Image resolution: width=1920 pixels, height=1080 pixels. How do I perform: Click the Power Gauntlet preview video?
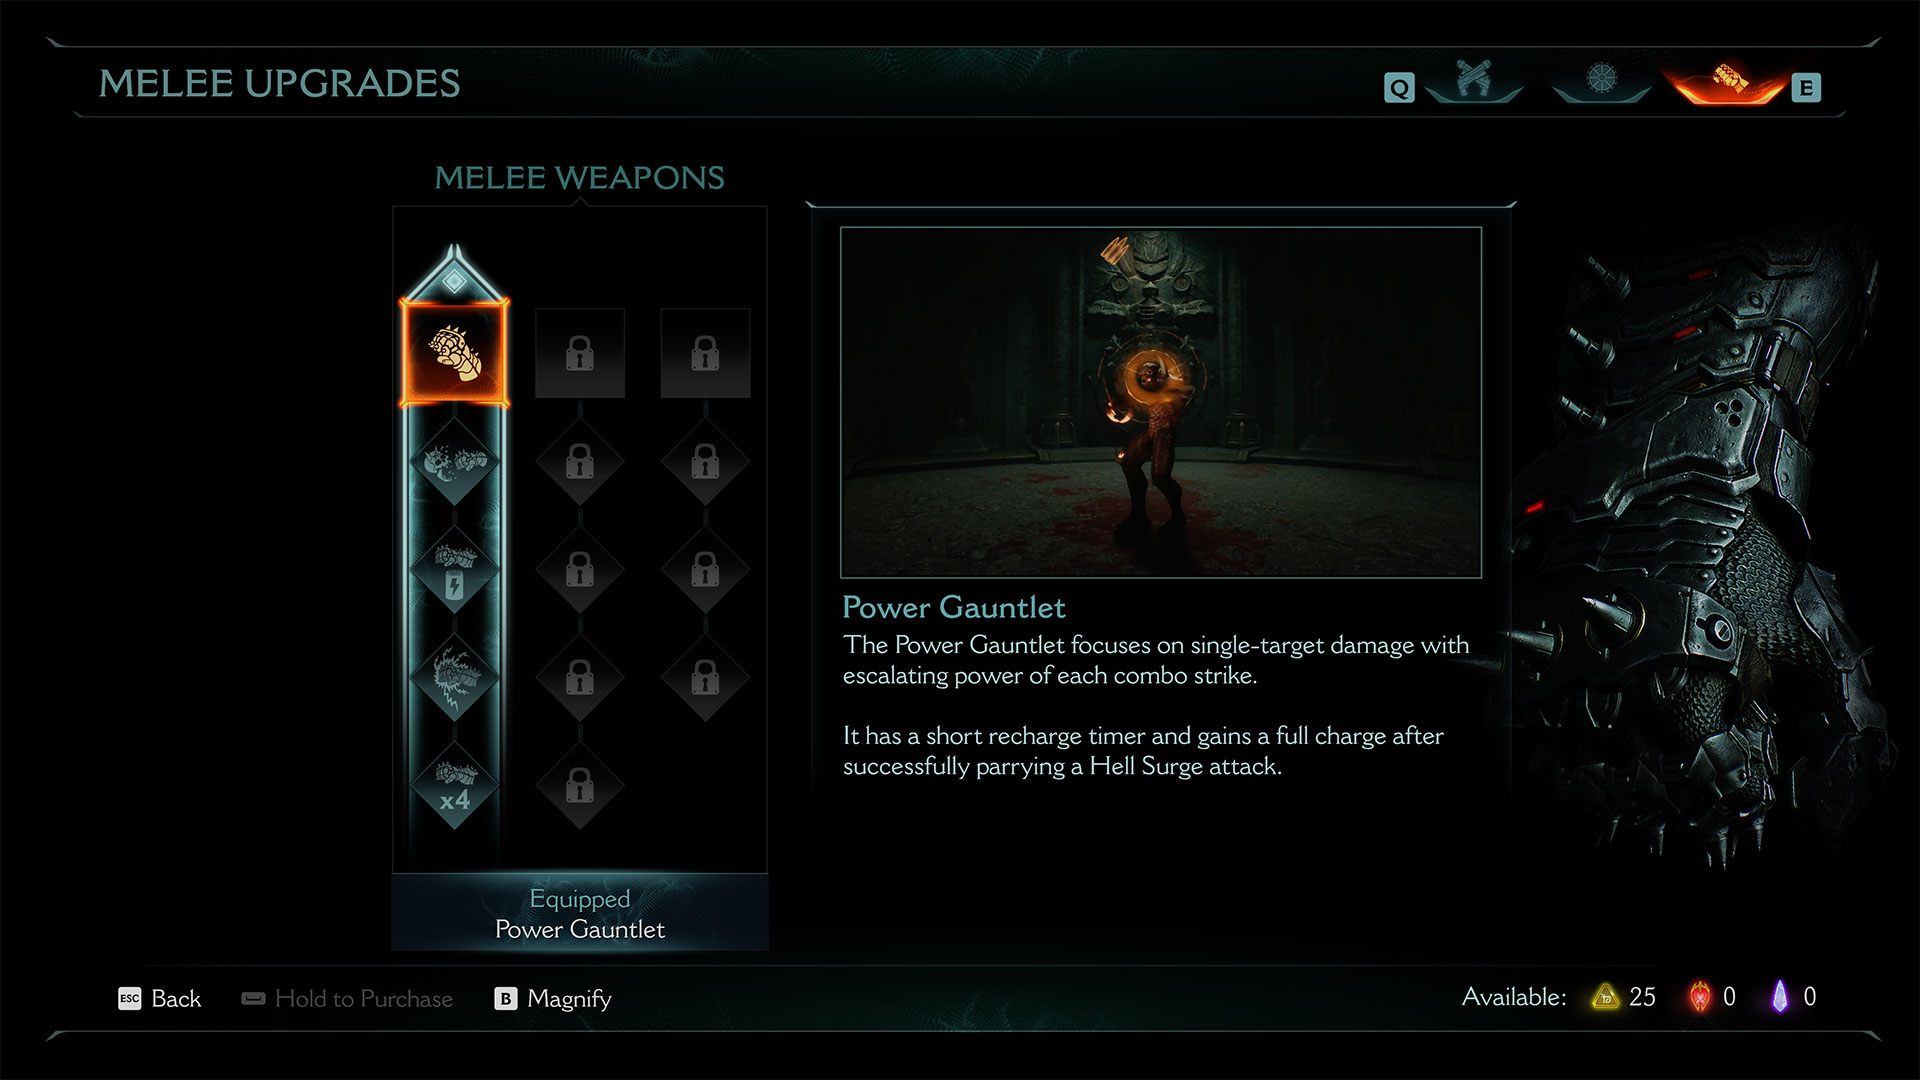pyautogui.click(x=1161, y=402)
